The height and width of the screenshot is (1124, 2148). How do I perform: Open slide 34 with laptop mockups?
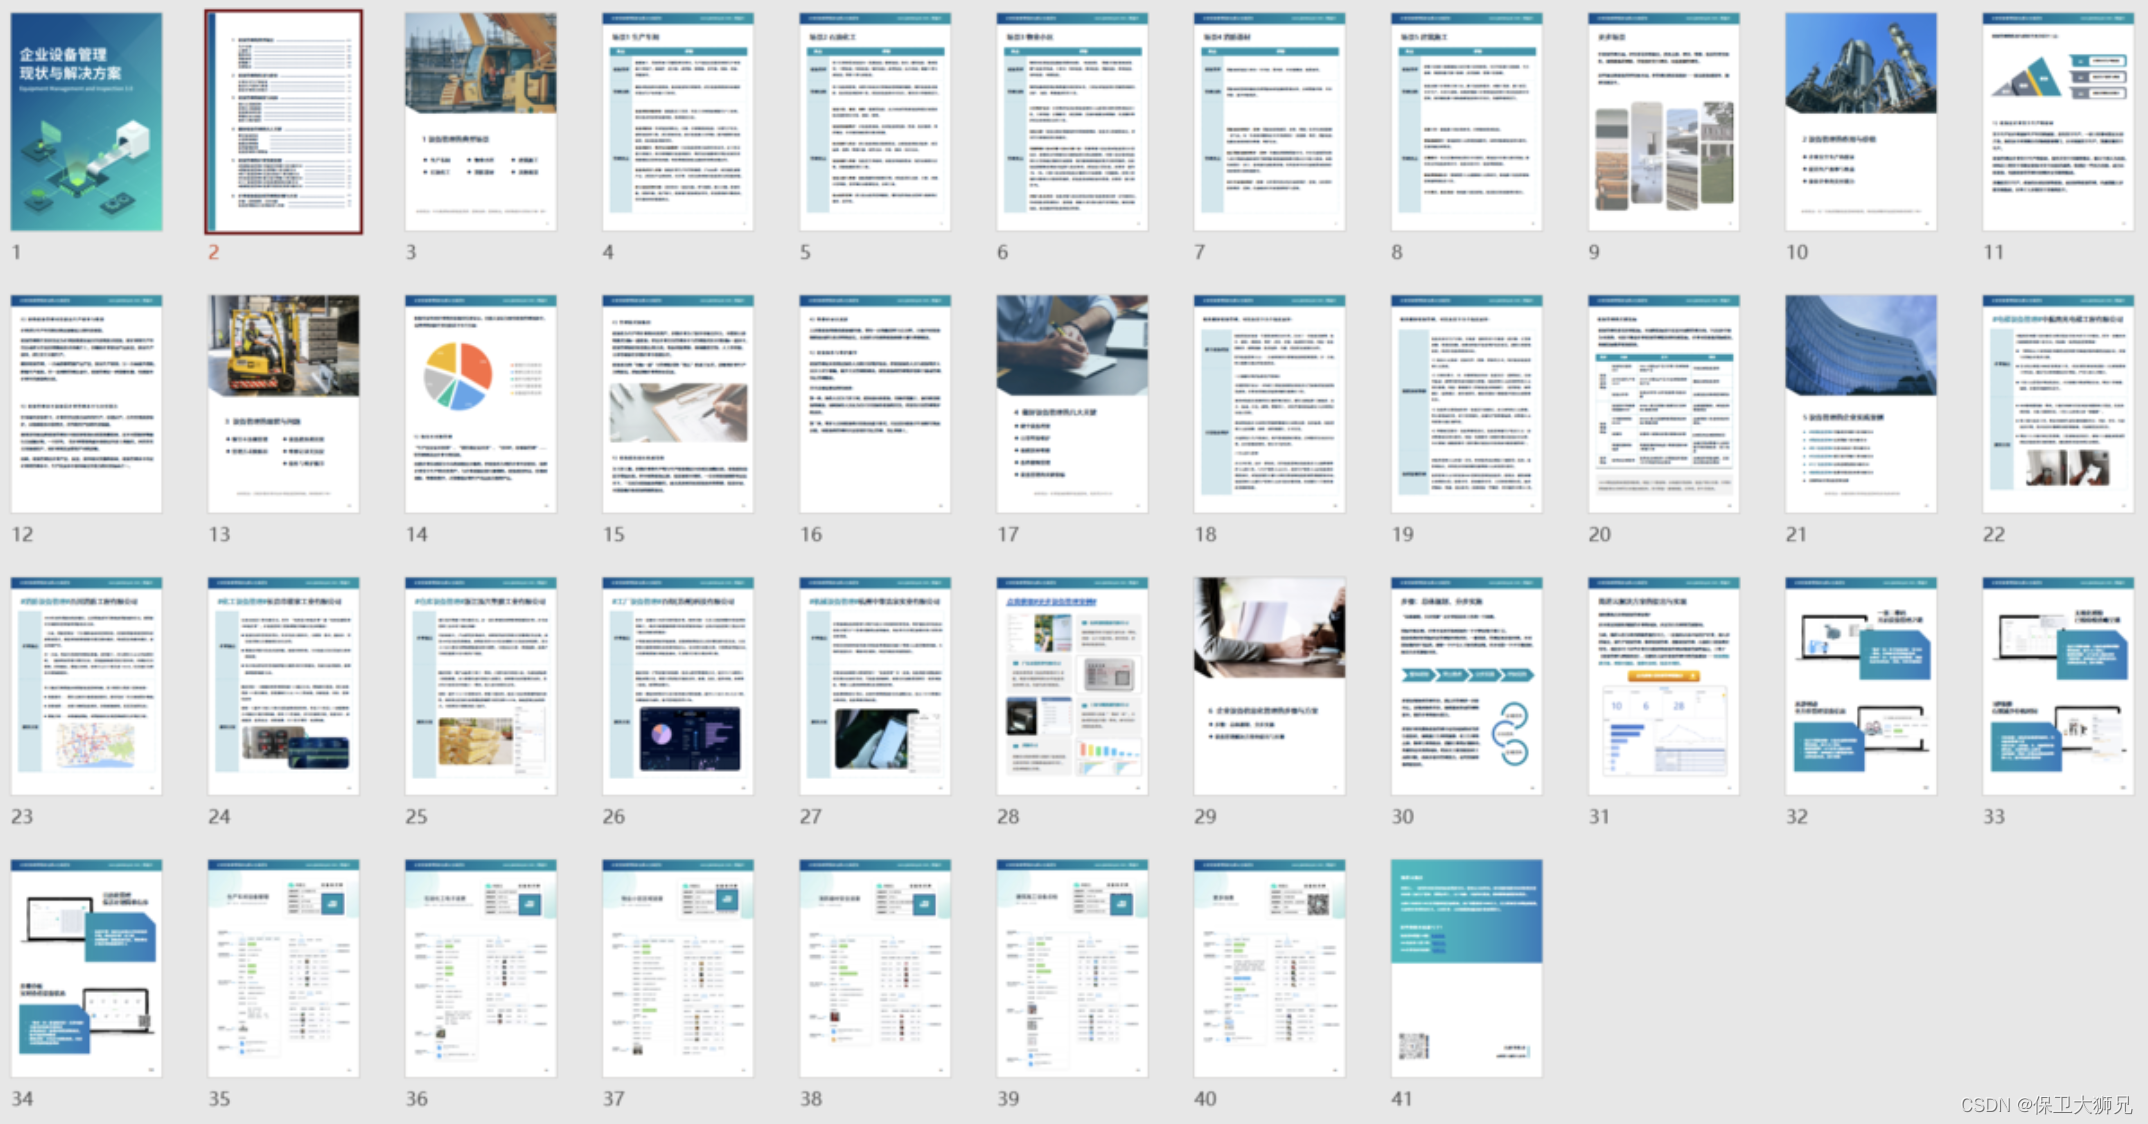click(x=86, y=968)
